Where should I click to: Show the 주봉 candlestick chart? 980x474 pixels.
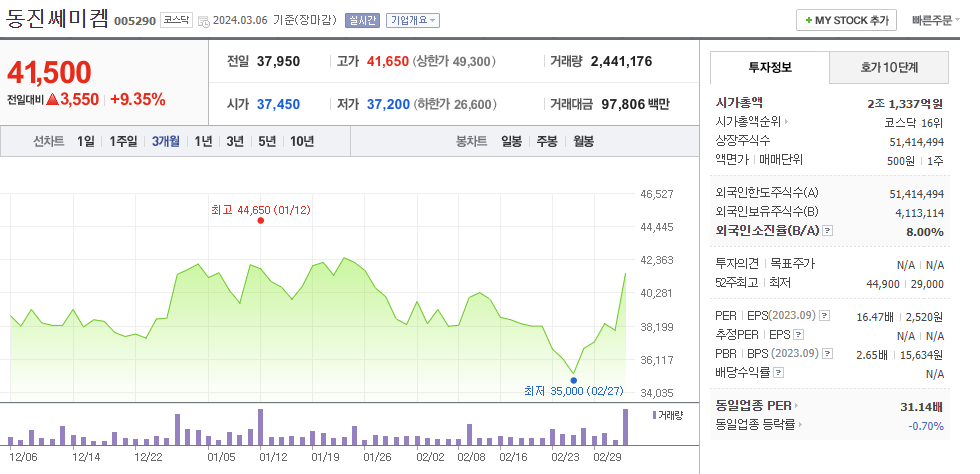point(547,141)
